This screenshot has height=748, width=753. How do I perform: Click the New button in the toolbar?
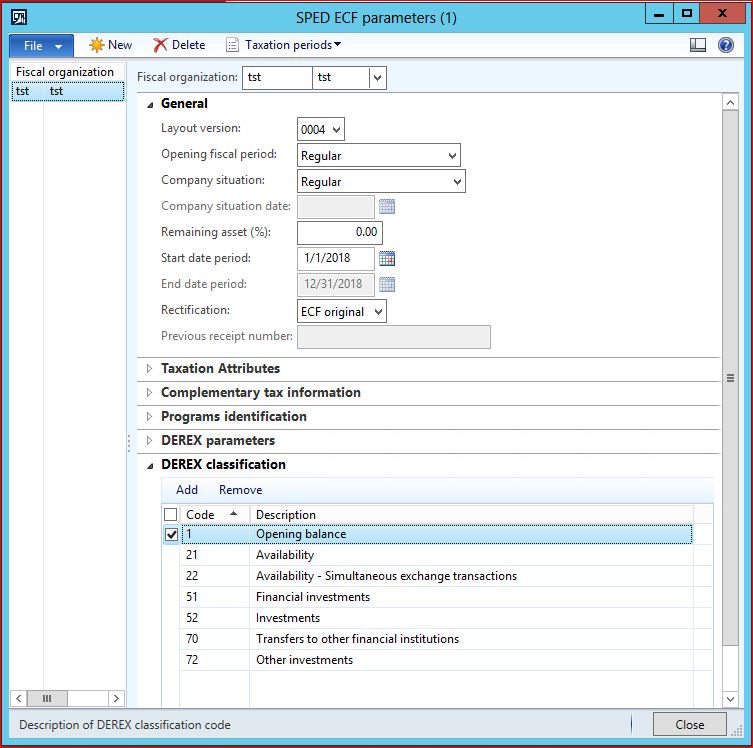[110, 45]
